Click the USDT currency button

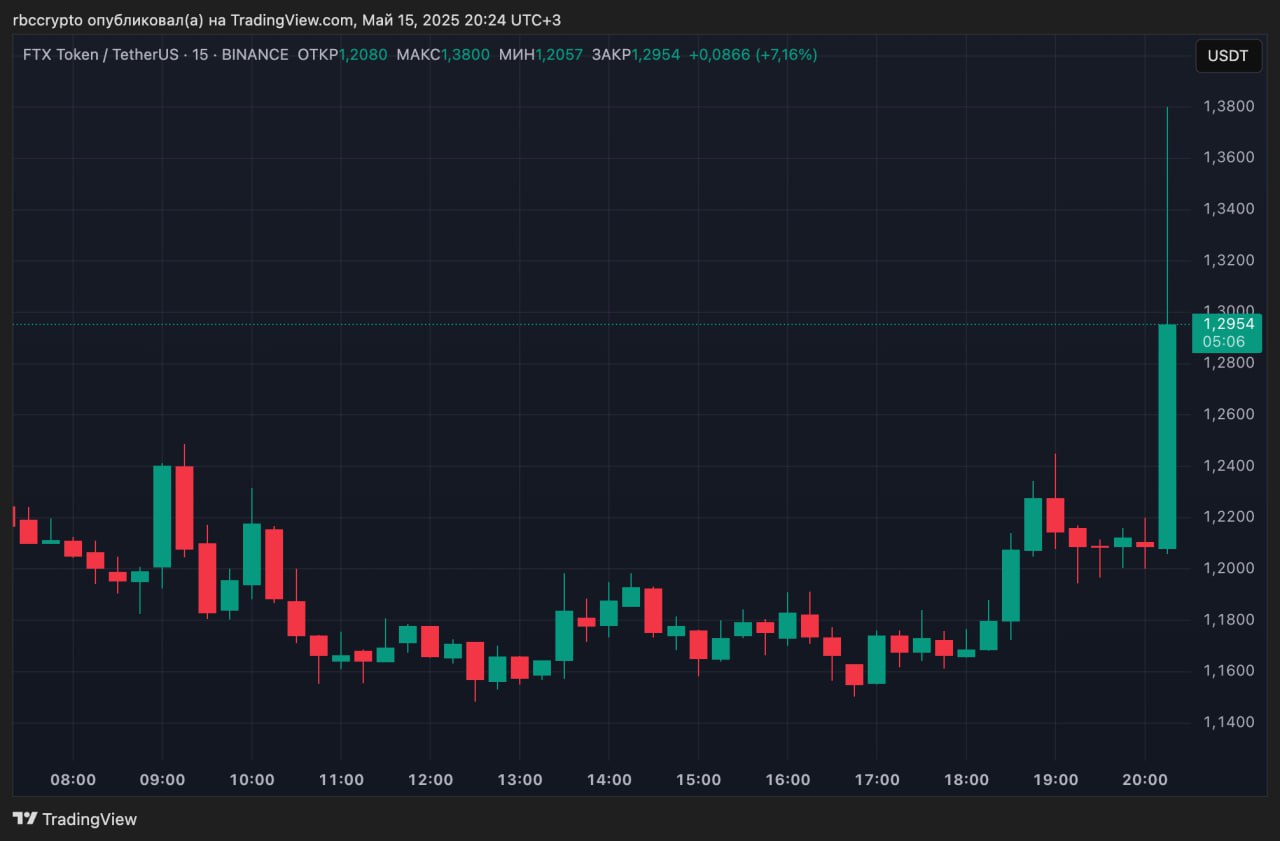pyautogui.click(x=1228, y=56)
